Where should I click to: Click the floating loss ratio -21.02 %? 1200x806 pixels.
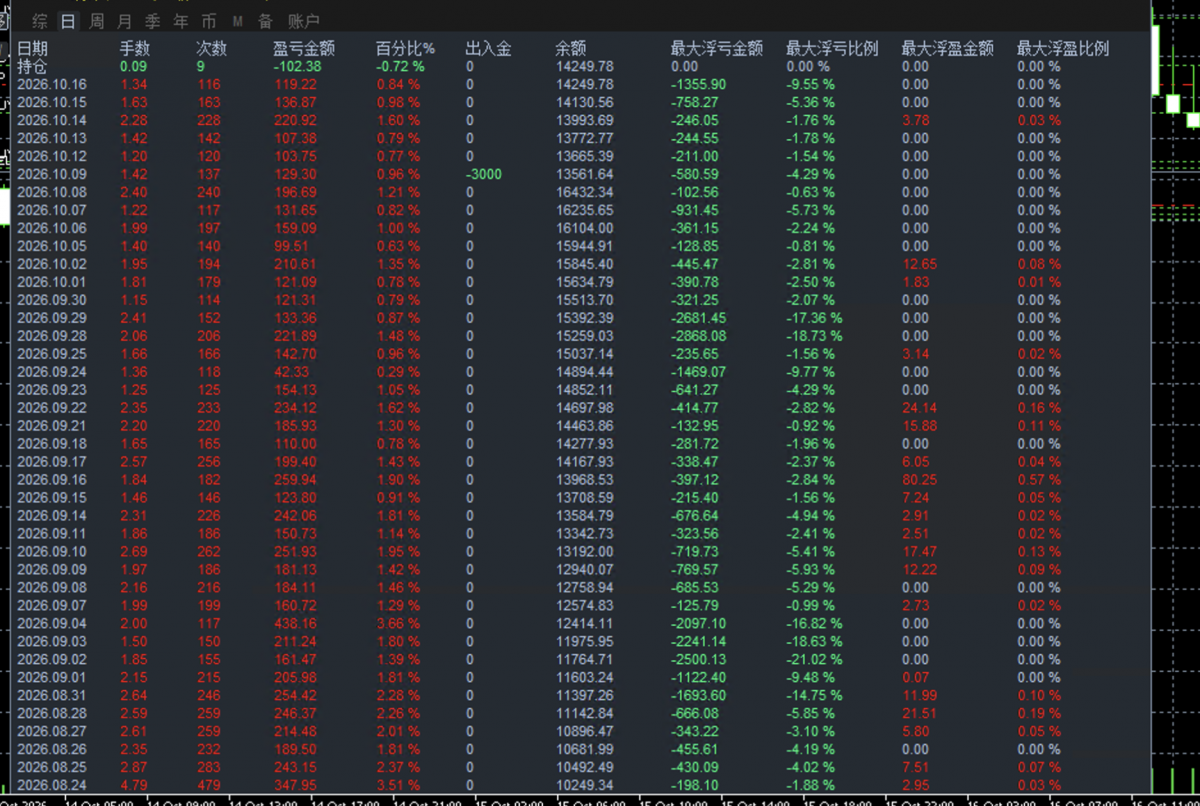(x=814, y=660)
